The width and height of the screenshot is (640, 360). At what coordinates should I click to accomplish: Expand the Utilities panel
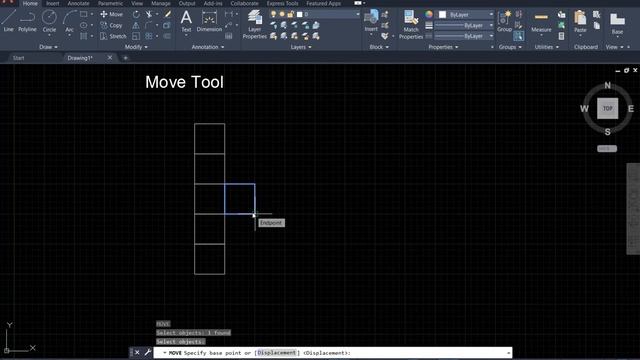(547, 47)
